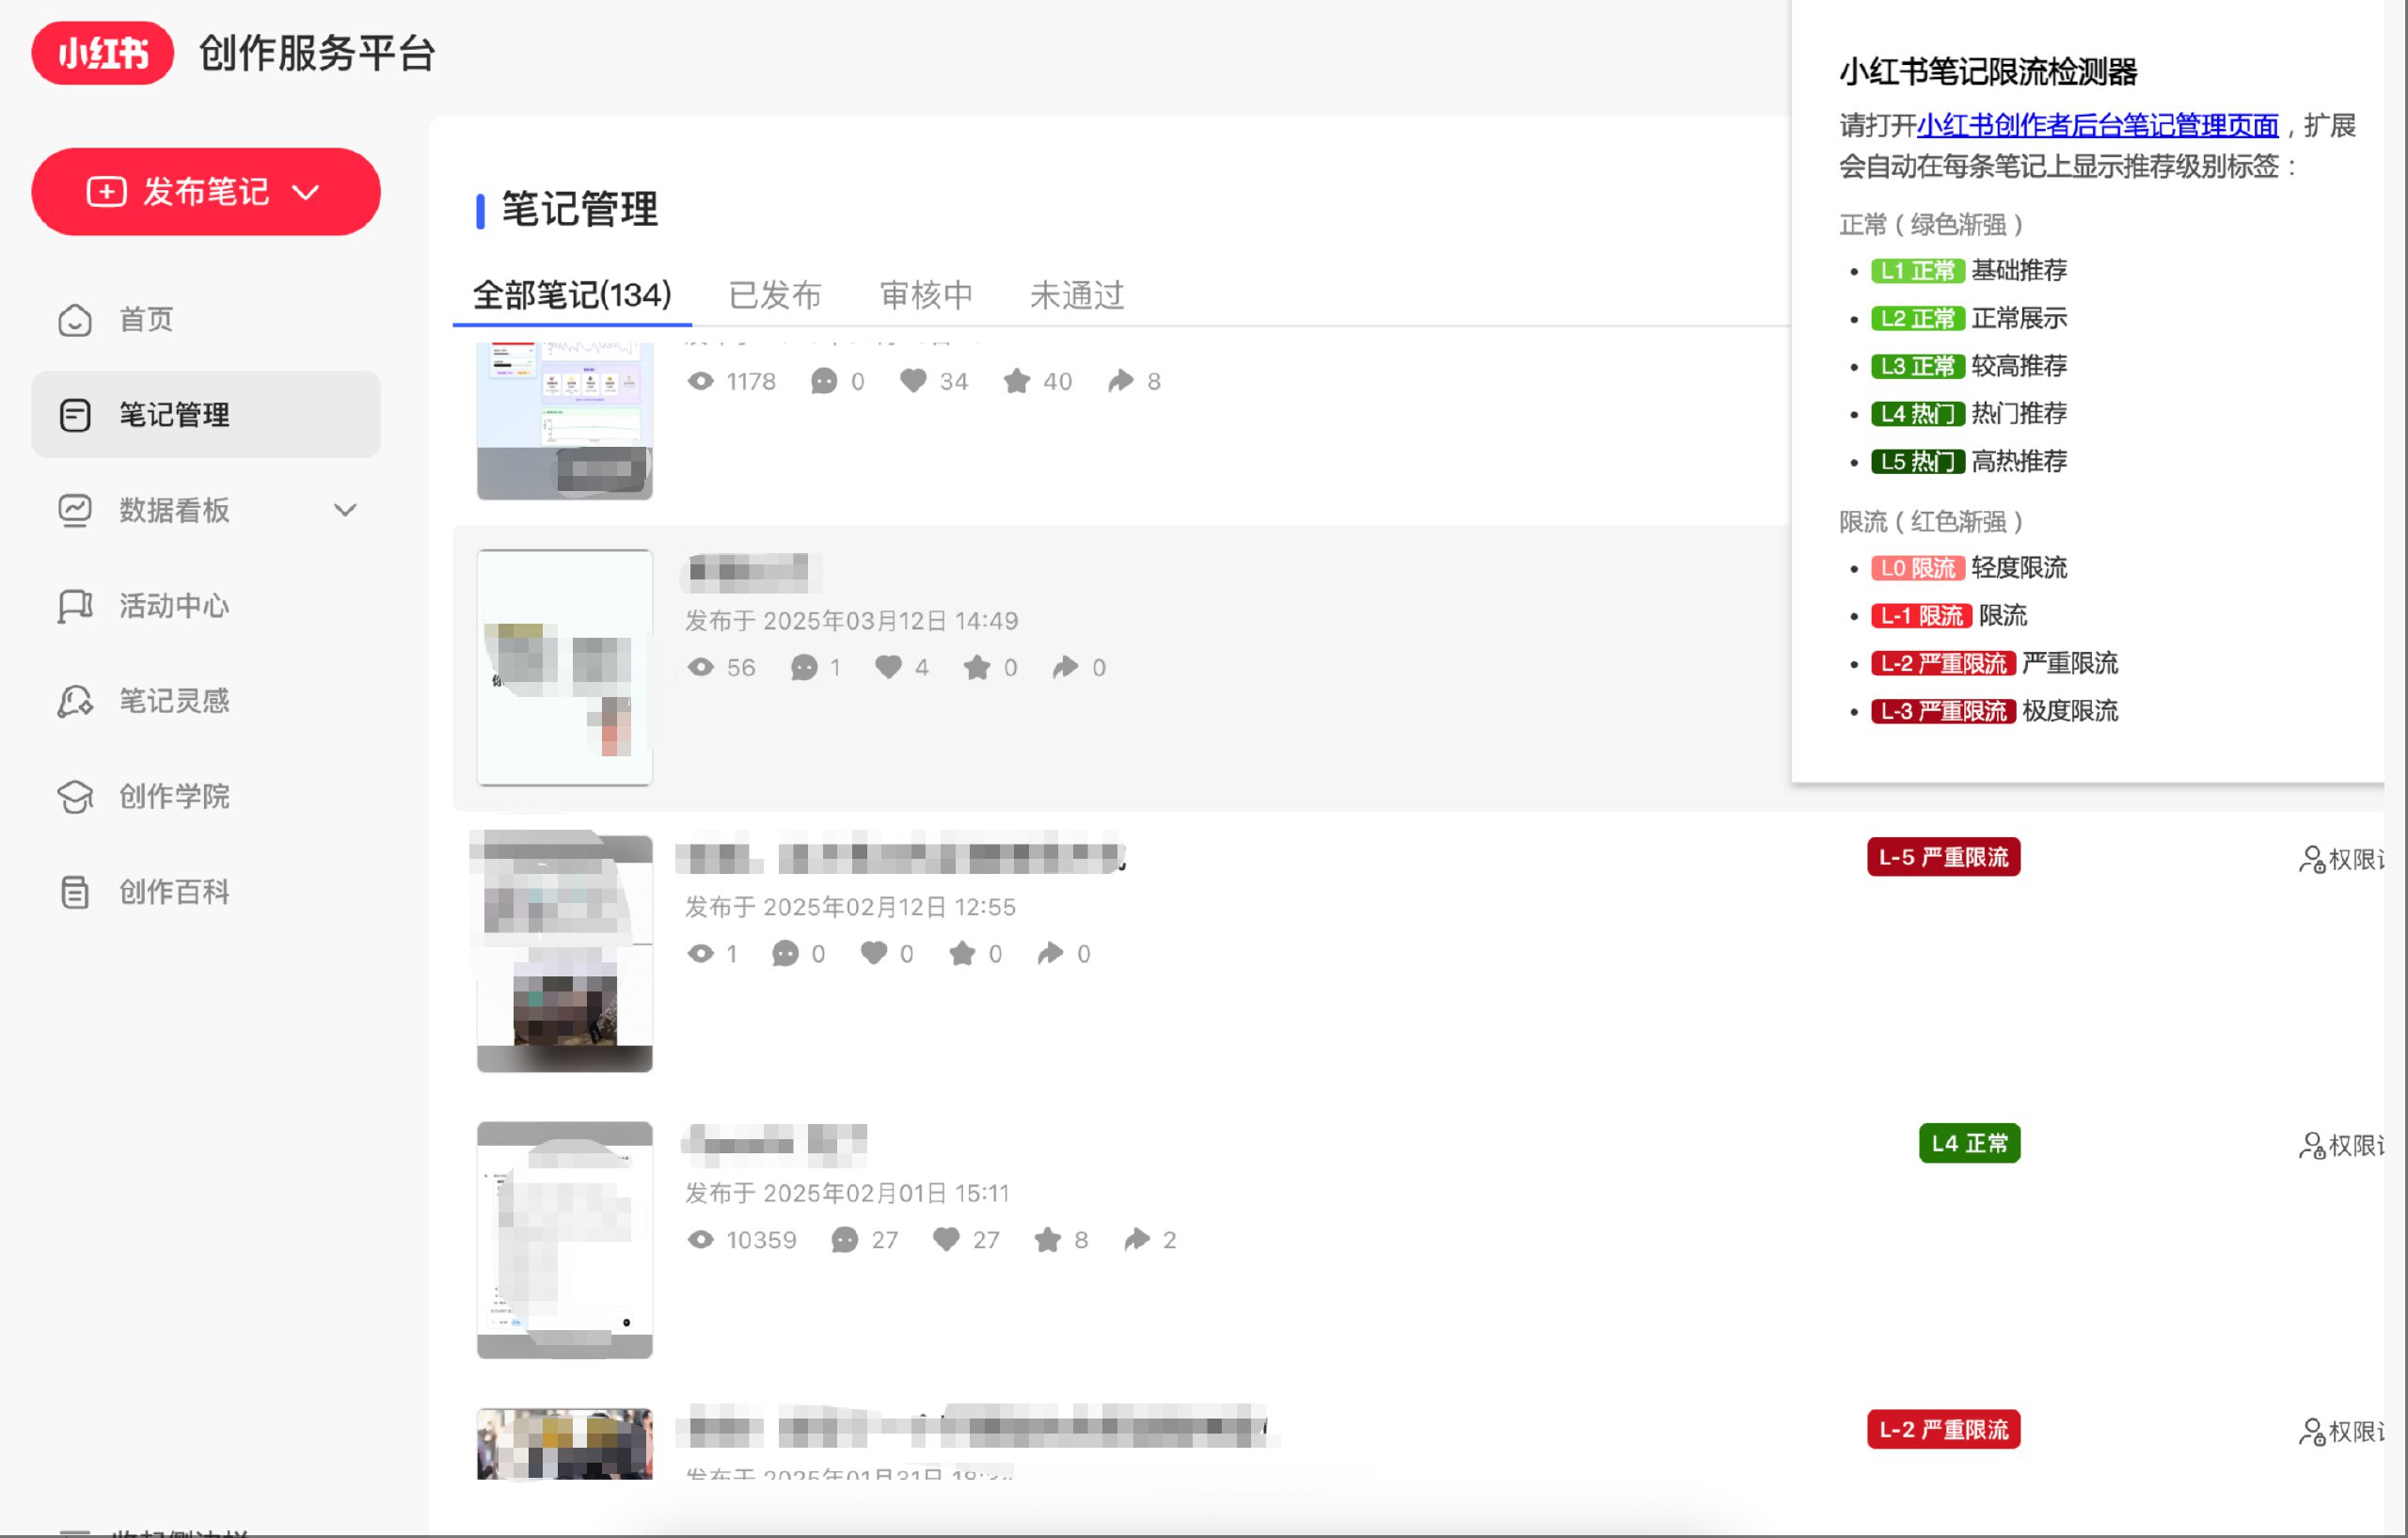Click the 小红书 logo
This screenshot has height=1538, width=2408.
coord(101,53)
